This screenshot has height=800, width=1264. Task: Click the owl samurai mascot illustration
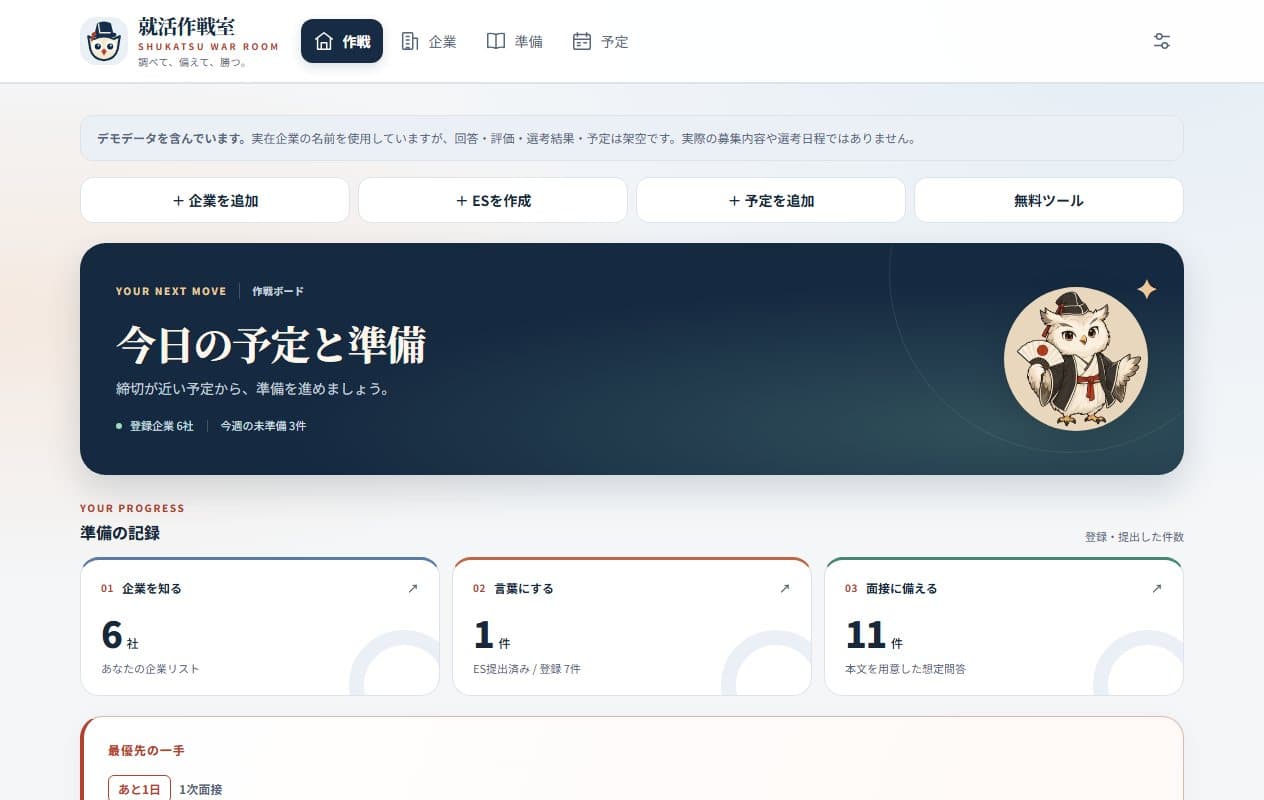coord(1076,359)
